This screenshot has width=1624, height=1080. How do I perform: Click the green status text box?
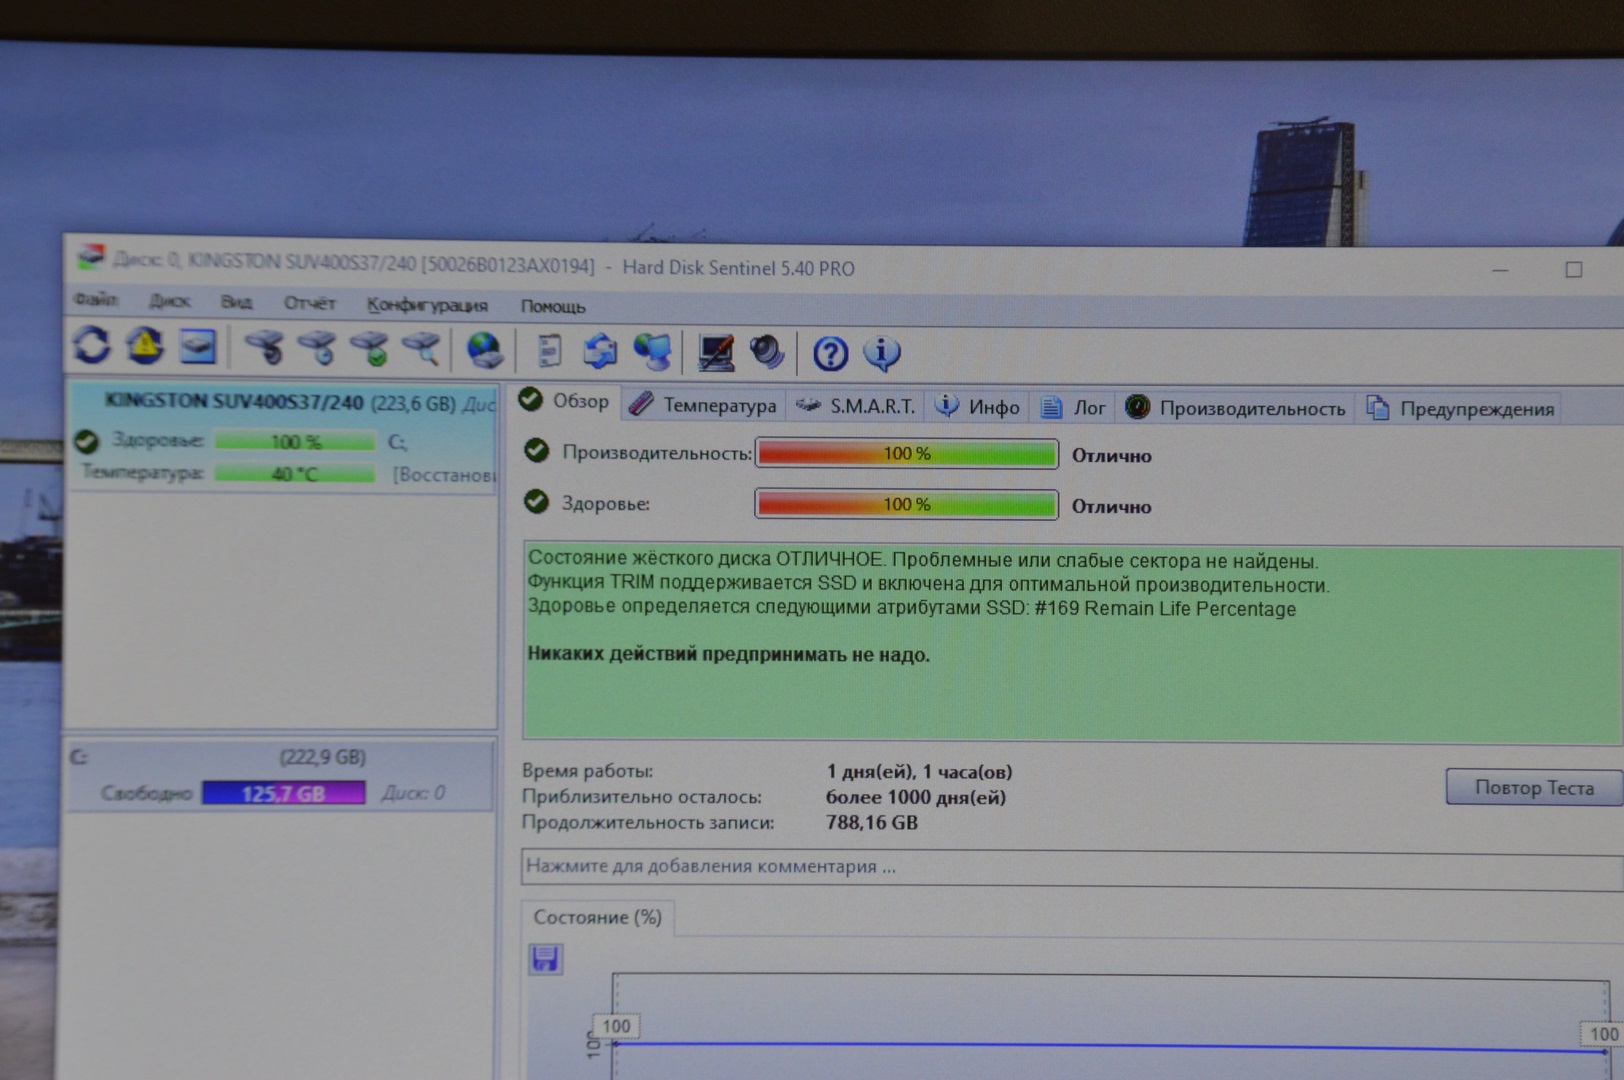[1071, 645]
